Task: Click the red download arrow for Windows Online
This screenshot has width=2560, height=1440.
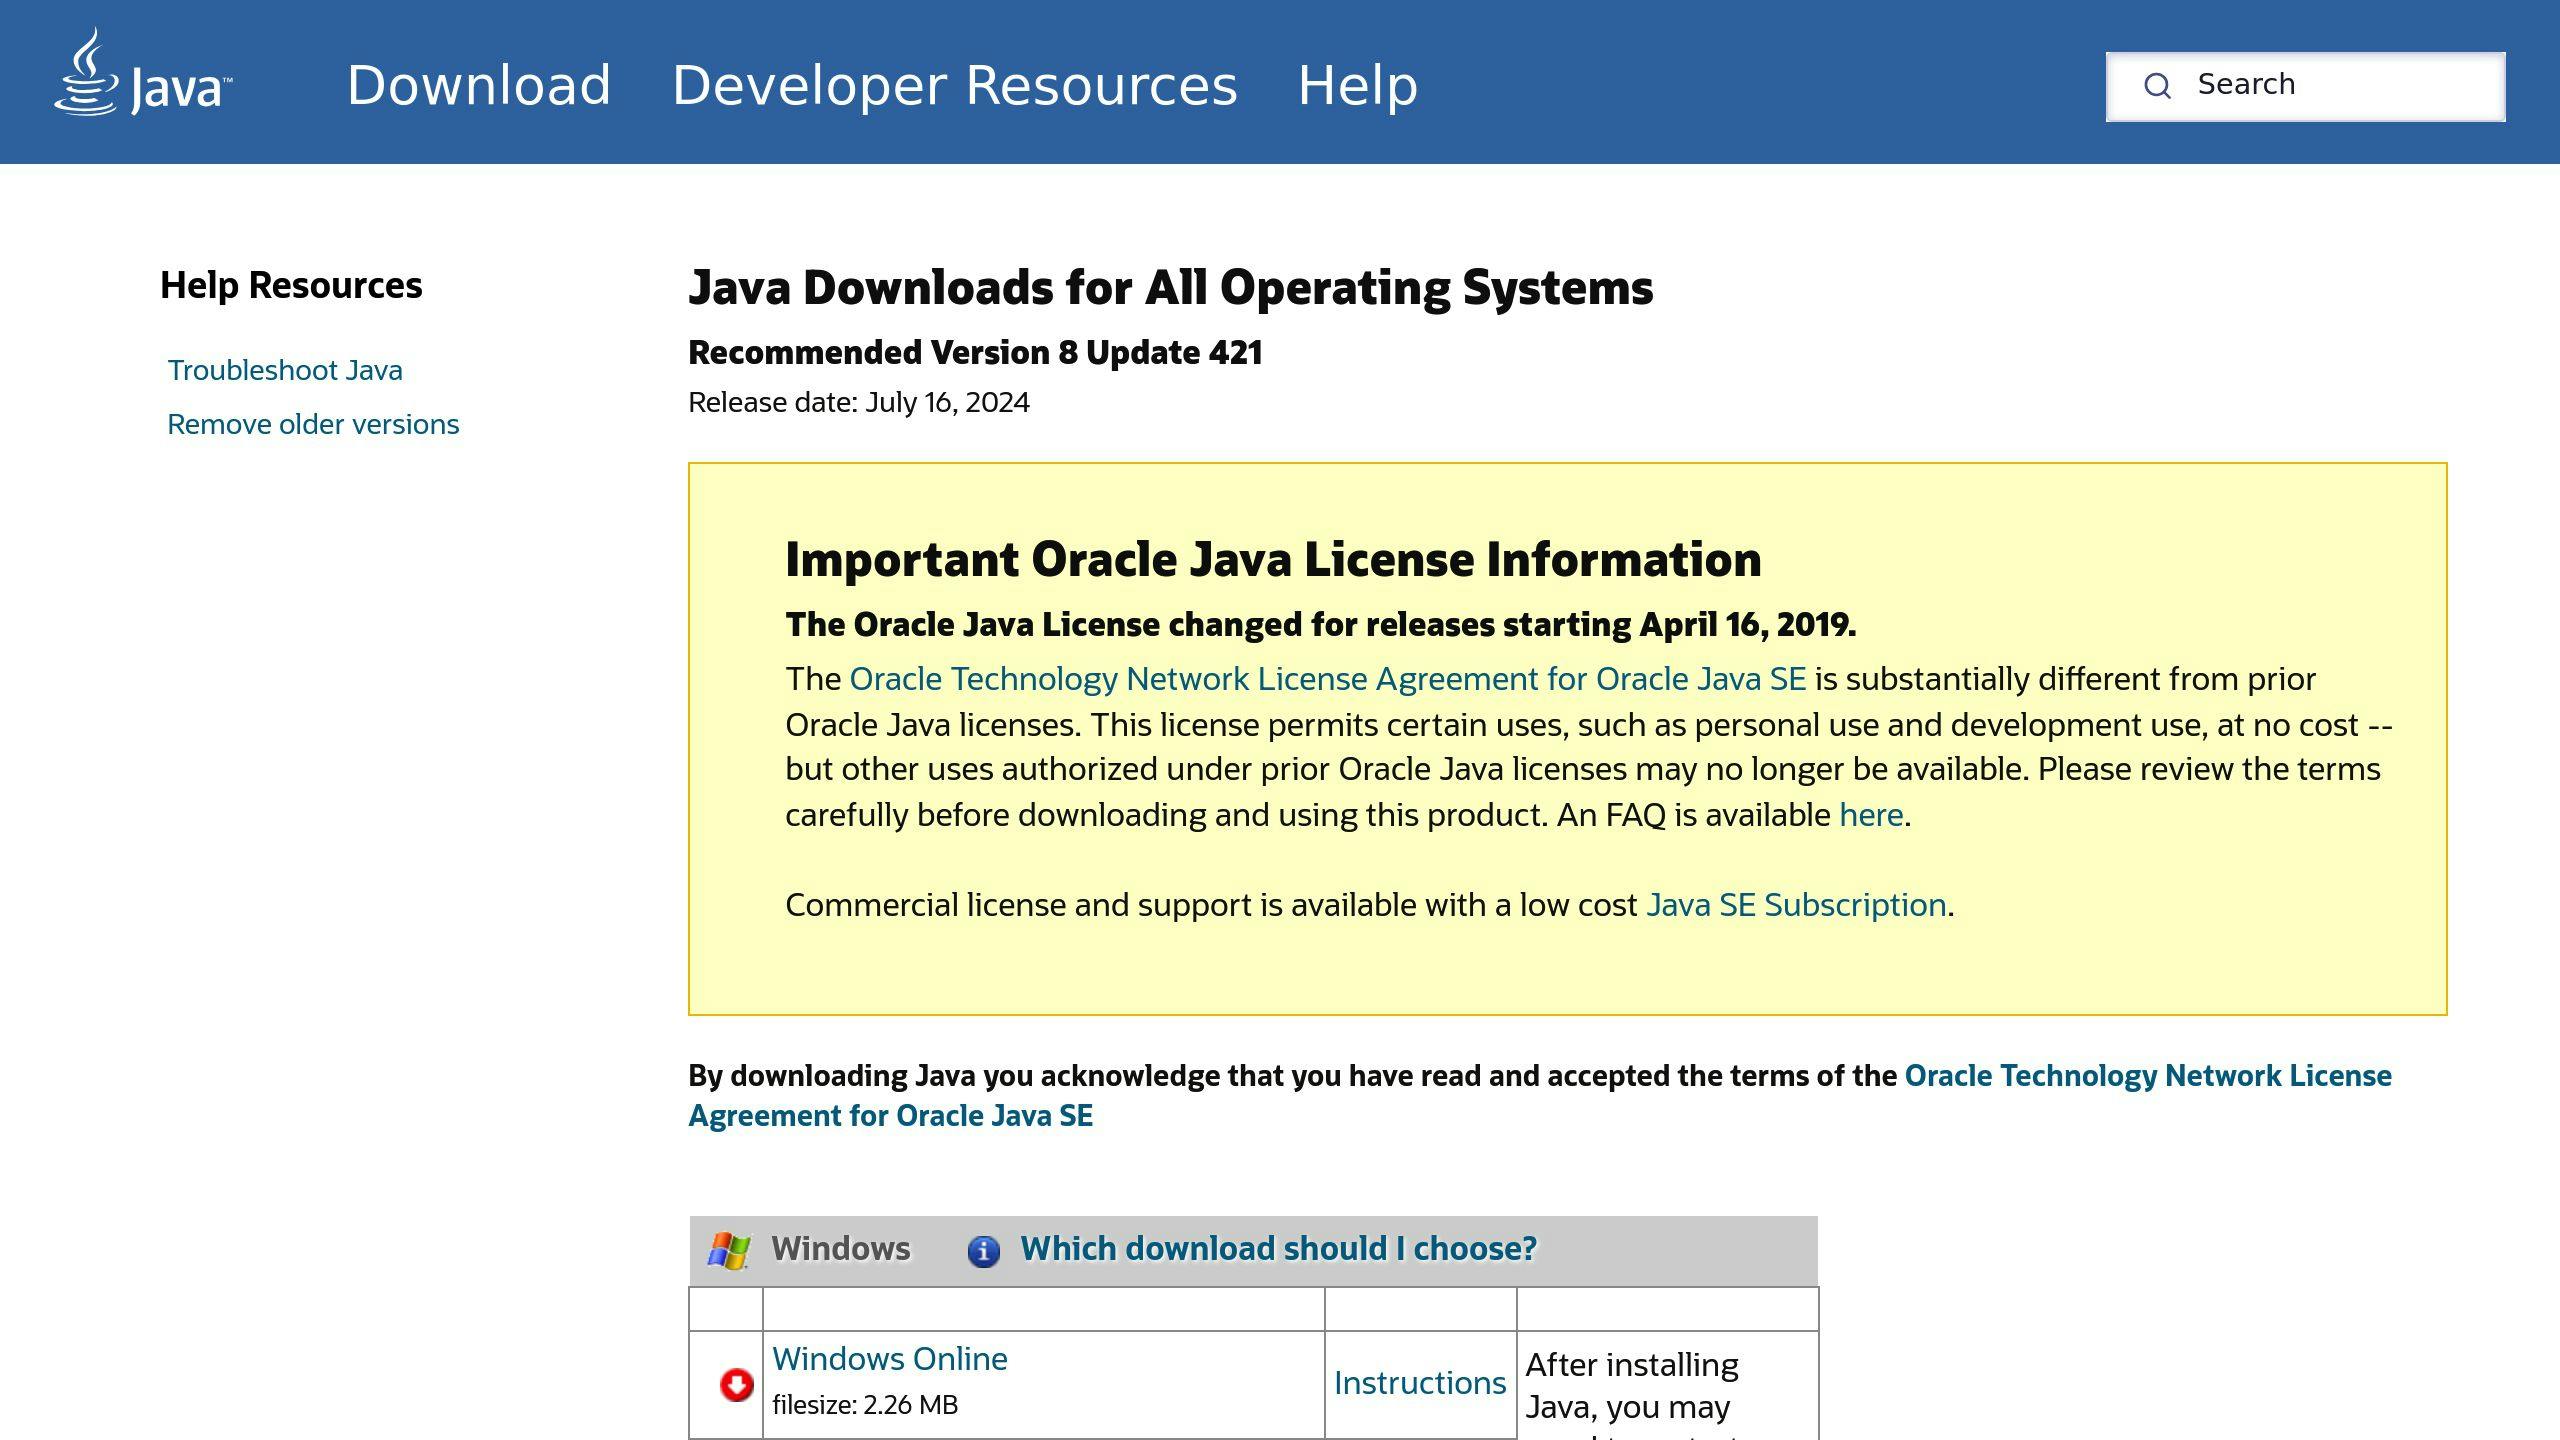Action: 737,1384
